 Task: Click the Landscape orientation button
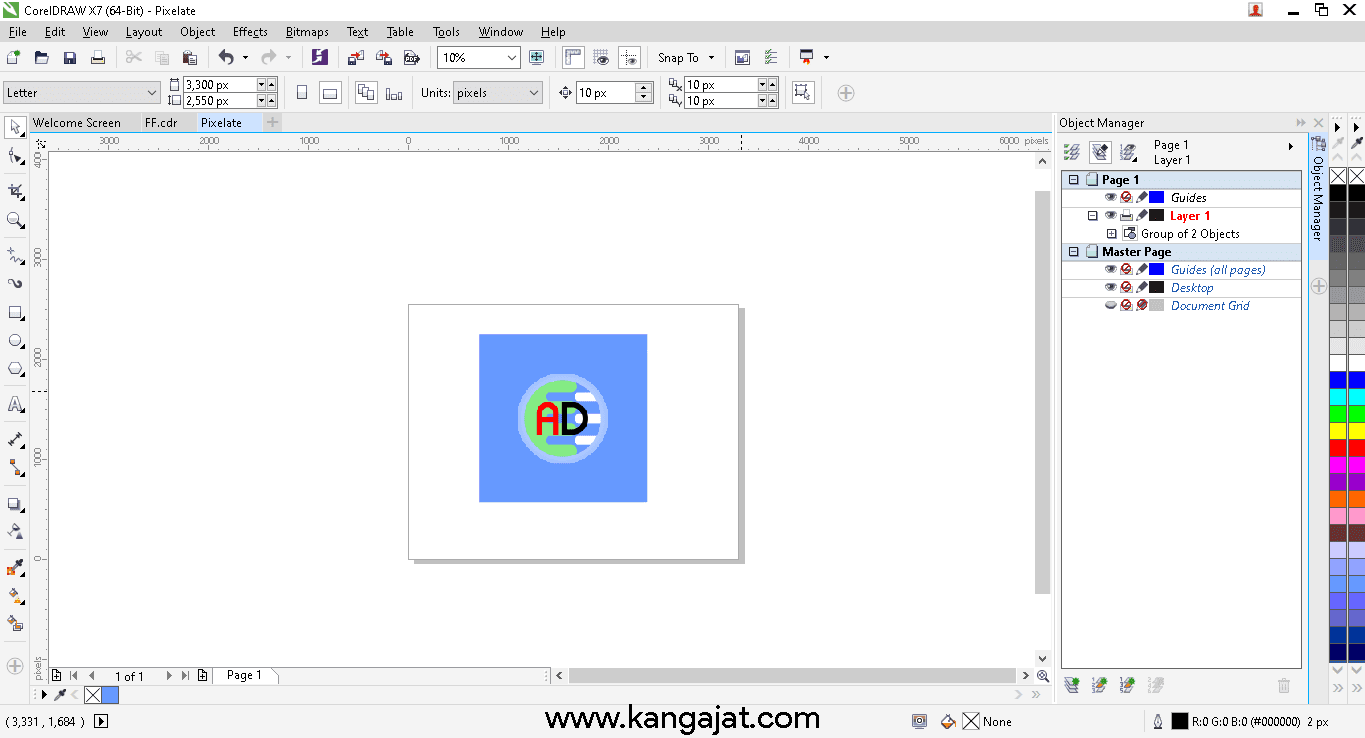pos(330,93)
